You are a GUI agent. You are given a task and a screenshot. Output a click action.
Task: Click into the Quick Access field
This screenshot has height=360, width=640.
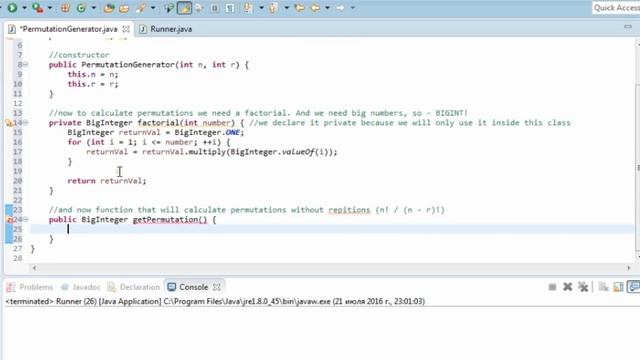[616, 8]
